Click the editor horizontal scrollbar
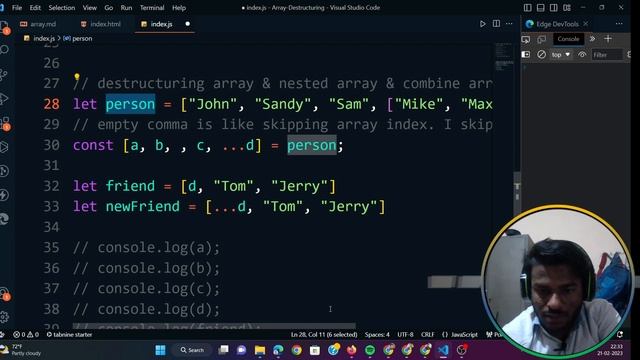Image resolution: width=640 pixels, height=360 pixels. 214,326
